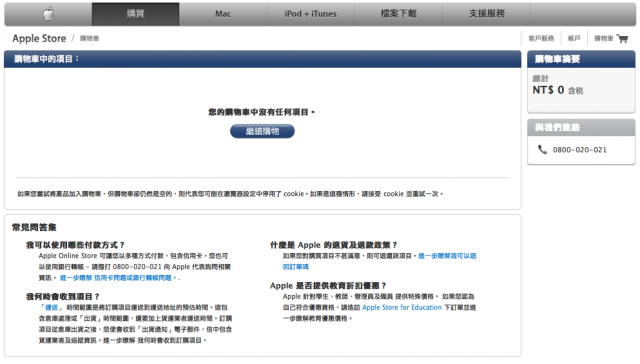Open the 購買 tab

136,14
